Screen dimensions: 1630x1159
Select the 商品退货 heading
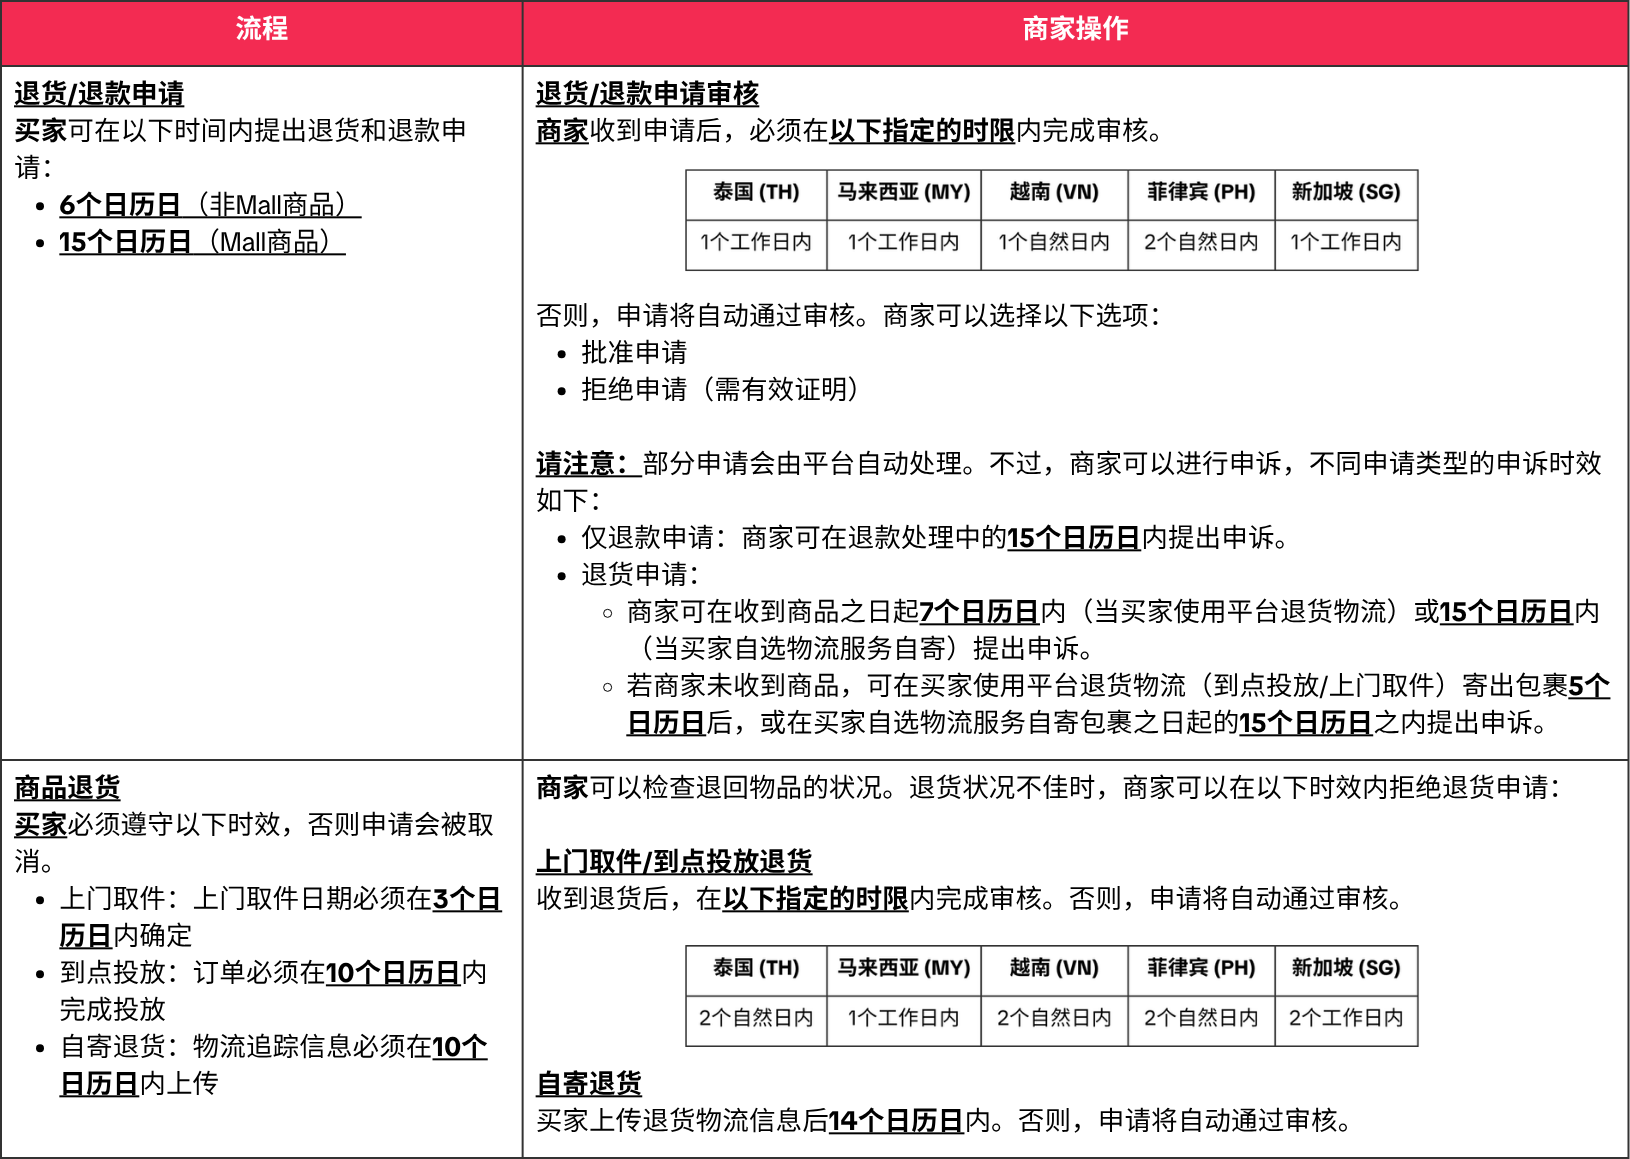click(x=67, y=788)
